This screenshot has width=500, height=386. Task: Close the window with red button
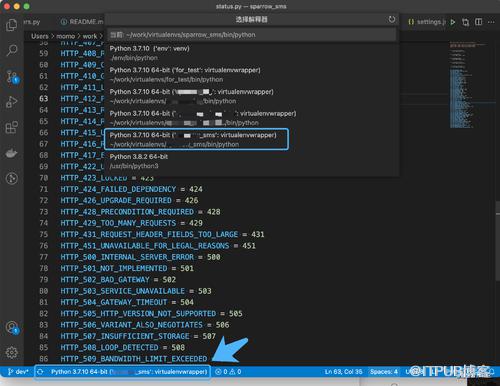[x=6, y=6]
